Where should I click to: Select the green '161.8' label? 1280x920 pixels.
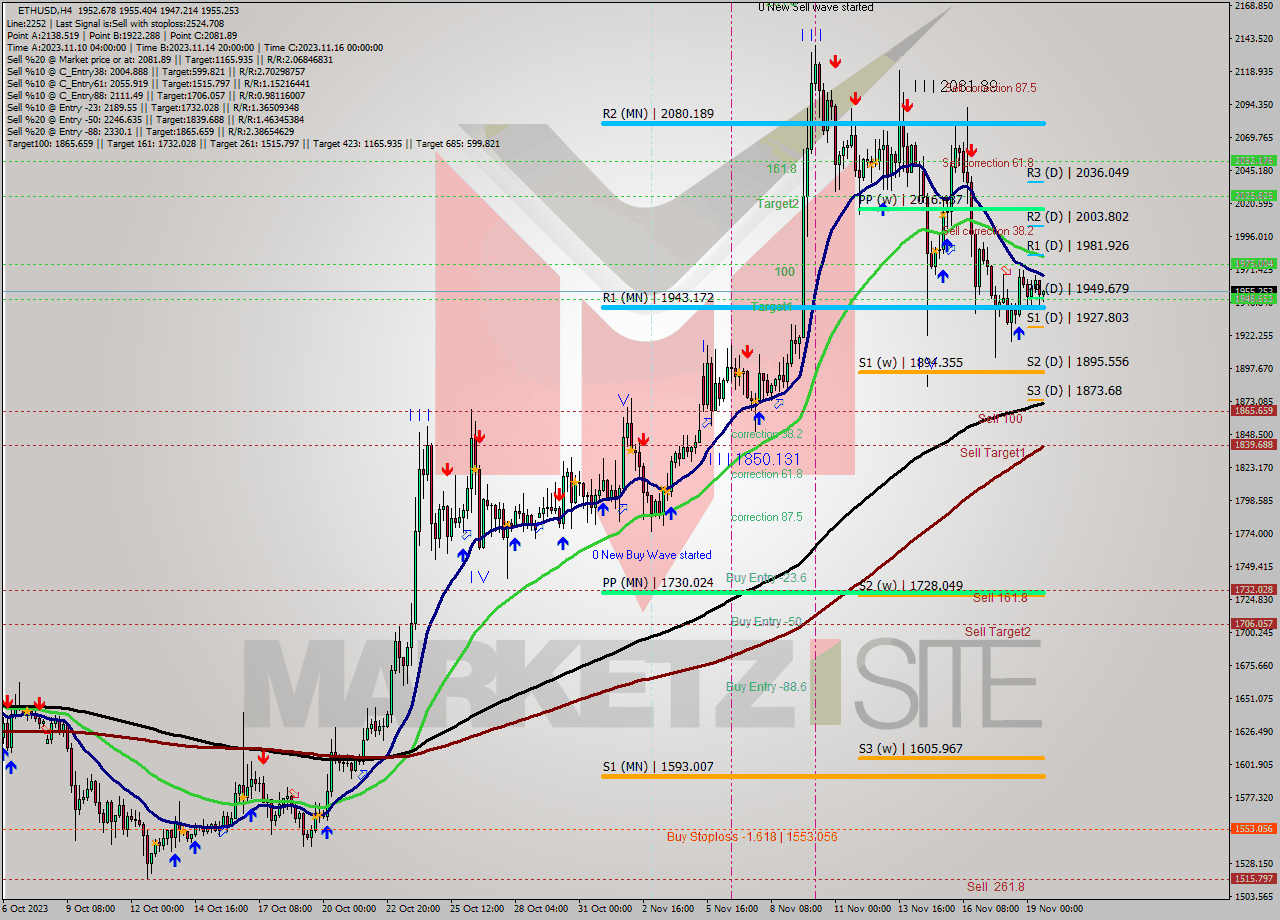781,169
